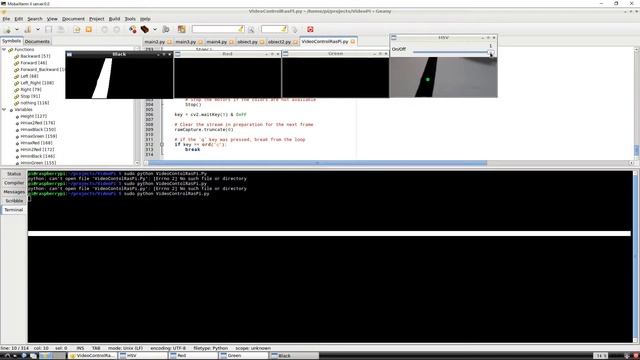
Task: Select the Left_Right [108] function symbol
Action: 37,83
